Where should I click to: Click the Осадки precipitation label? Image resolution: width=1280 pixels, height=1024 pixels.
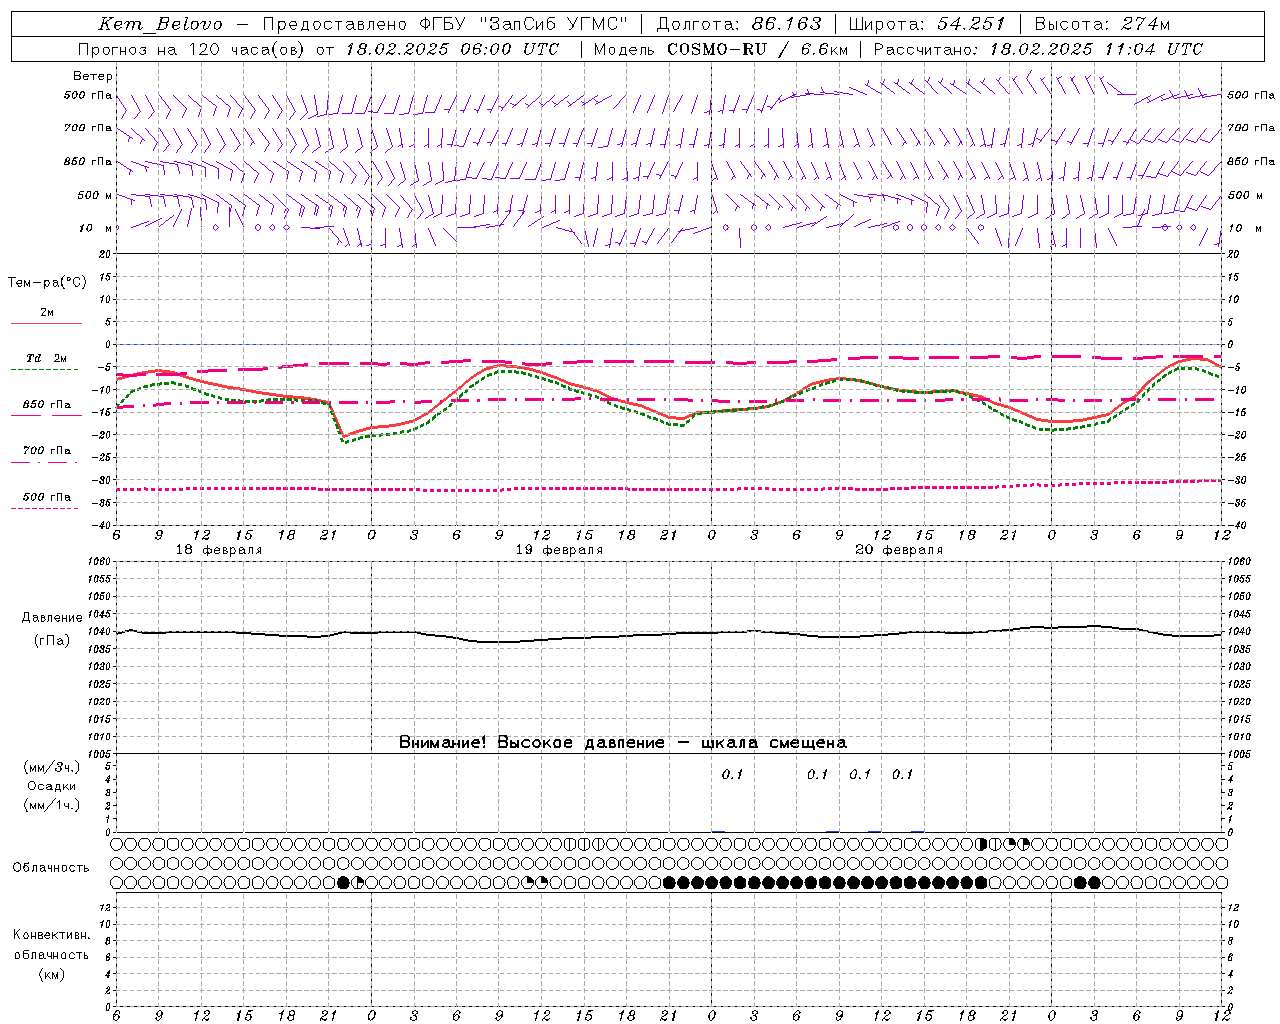click(x=52, y=786)
